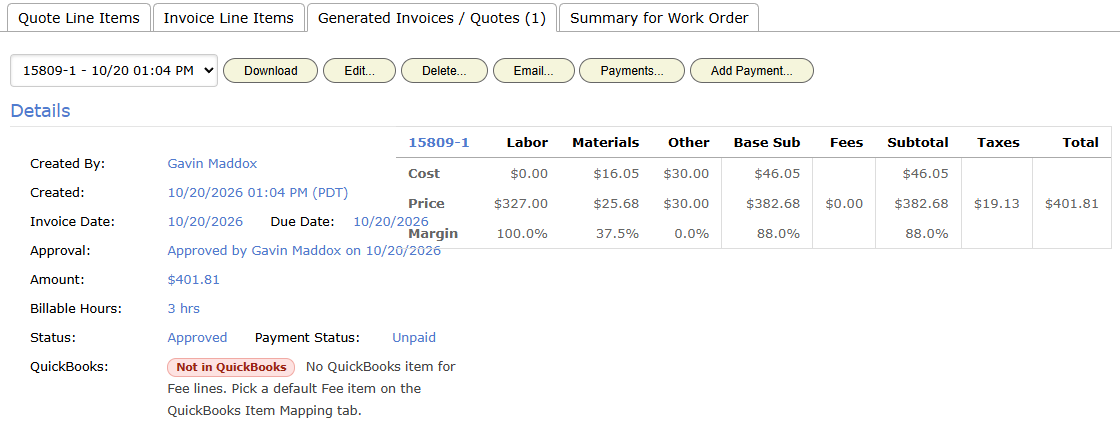Click the Labor cost $0.00 cell
The width and height of the screenshot is (1120, 430).
click(x=529, y=174)
